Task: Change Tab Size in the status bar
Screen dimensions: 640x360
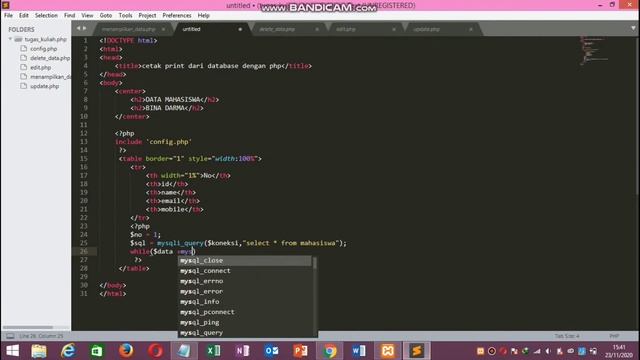Action: tap(567, 336)
